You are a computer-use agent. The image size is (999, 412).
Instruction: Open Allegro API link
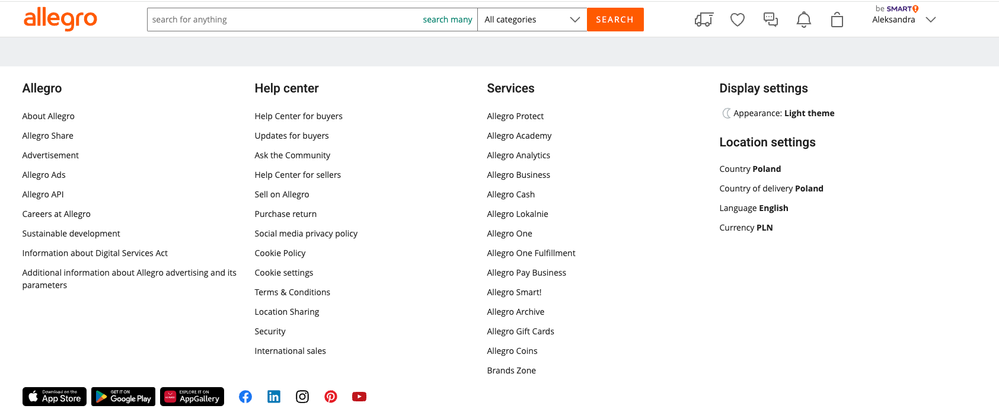43,194
